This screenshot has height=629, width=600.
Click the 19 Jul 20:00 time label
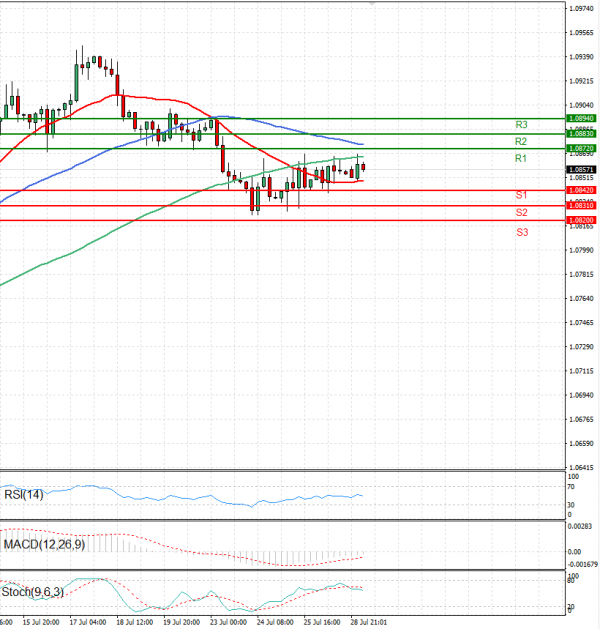point(182,622)
